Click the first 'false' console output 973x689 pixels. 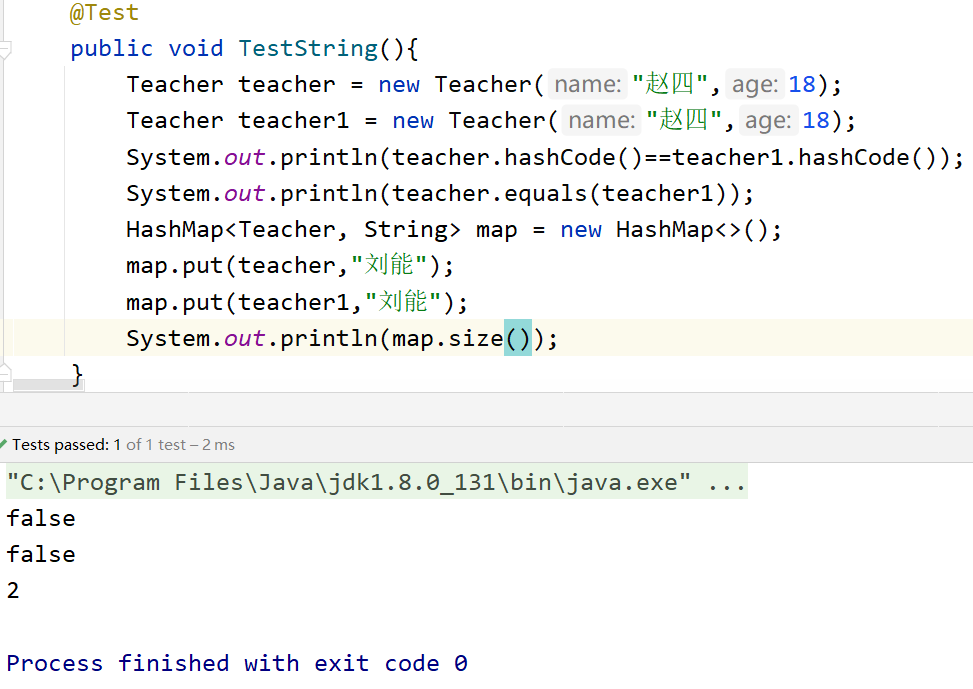tap(41, 518)
